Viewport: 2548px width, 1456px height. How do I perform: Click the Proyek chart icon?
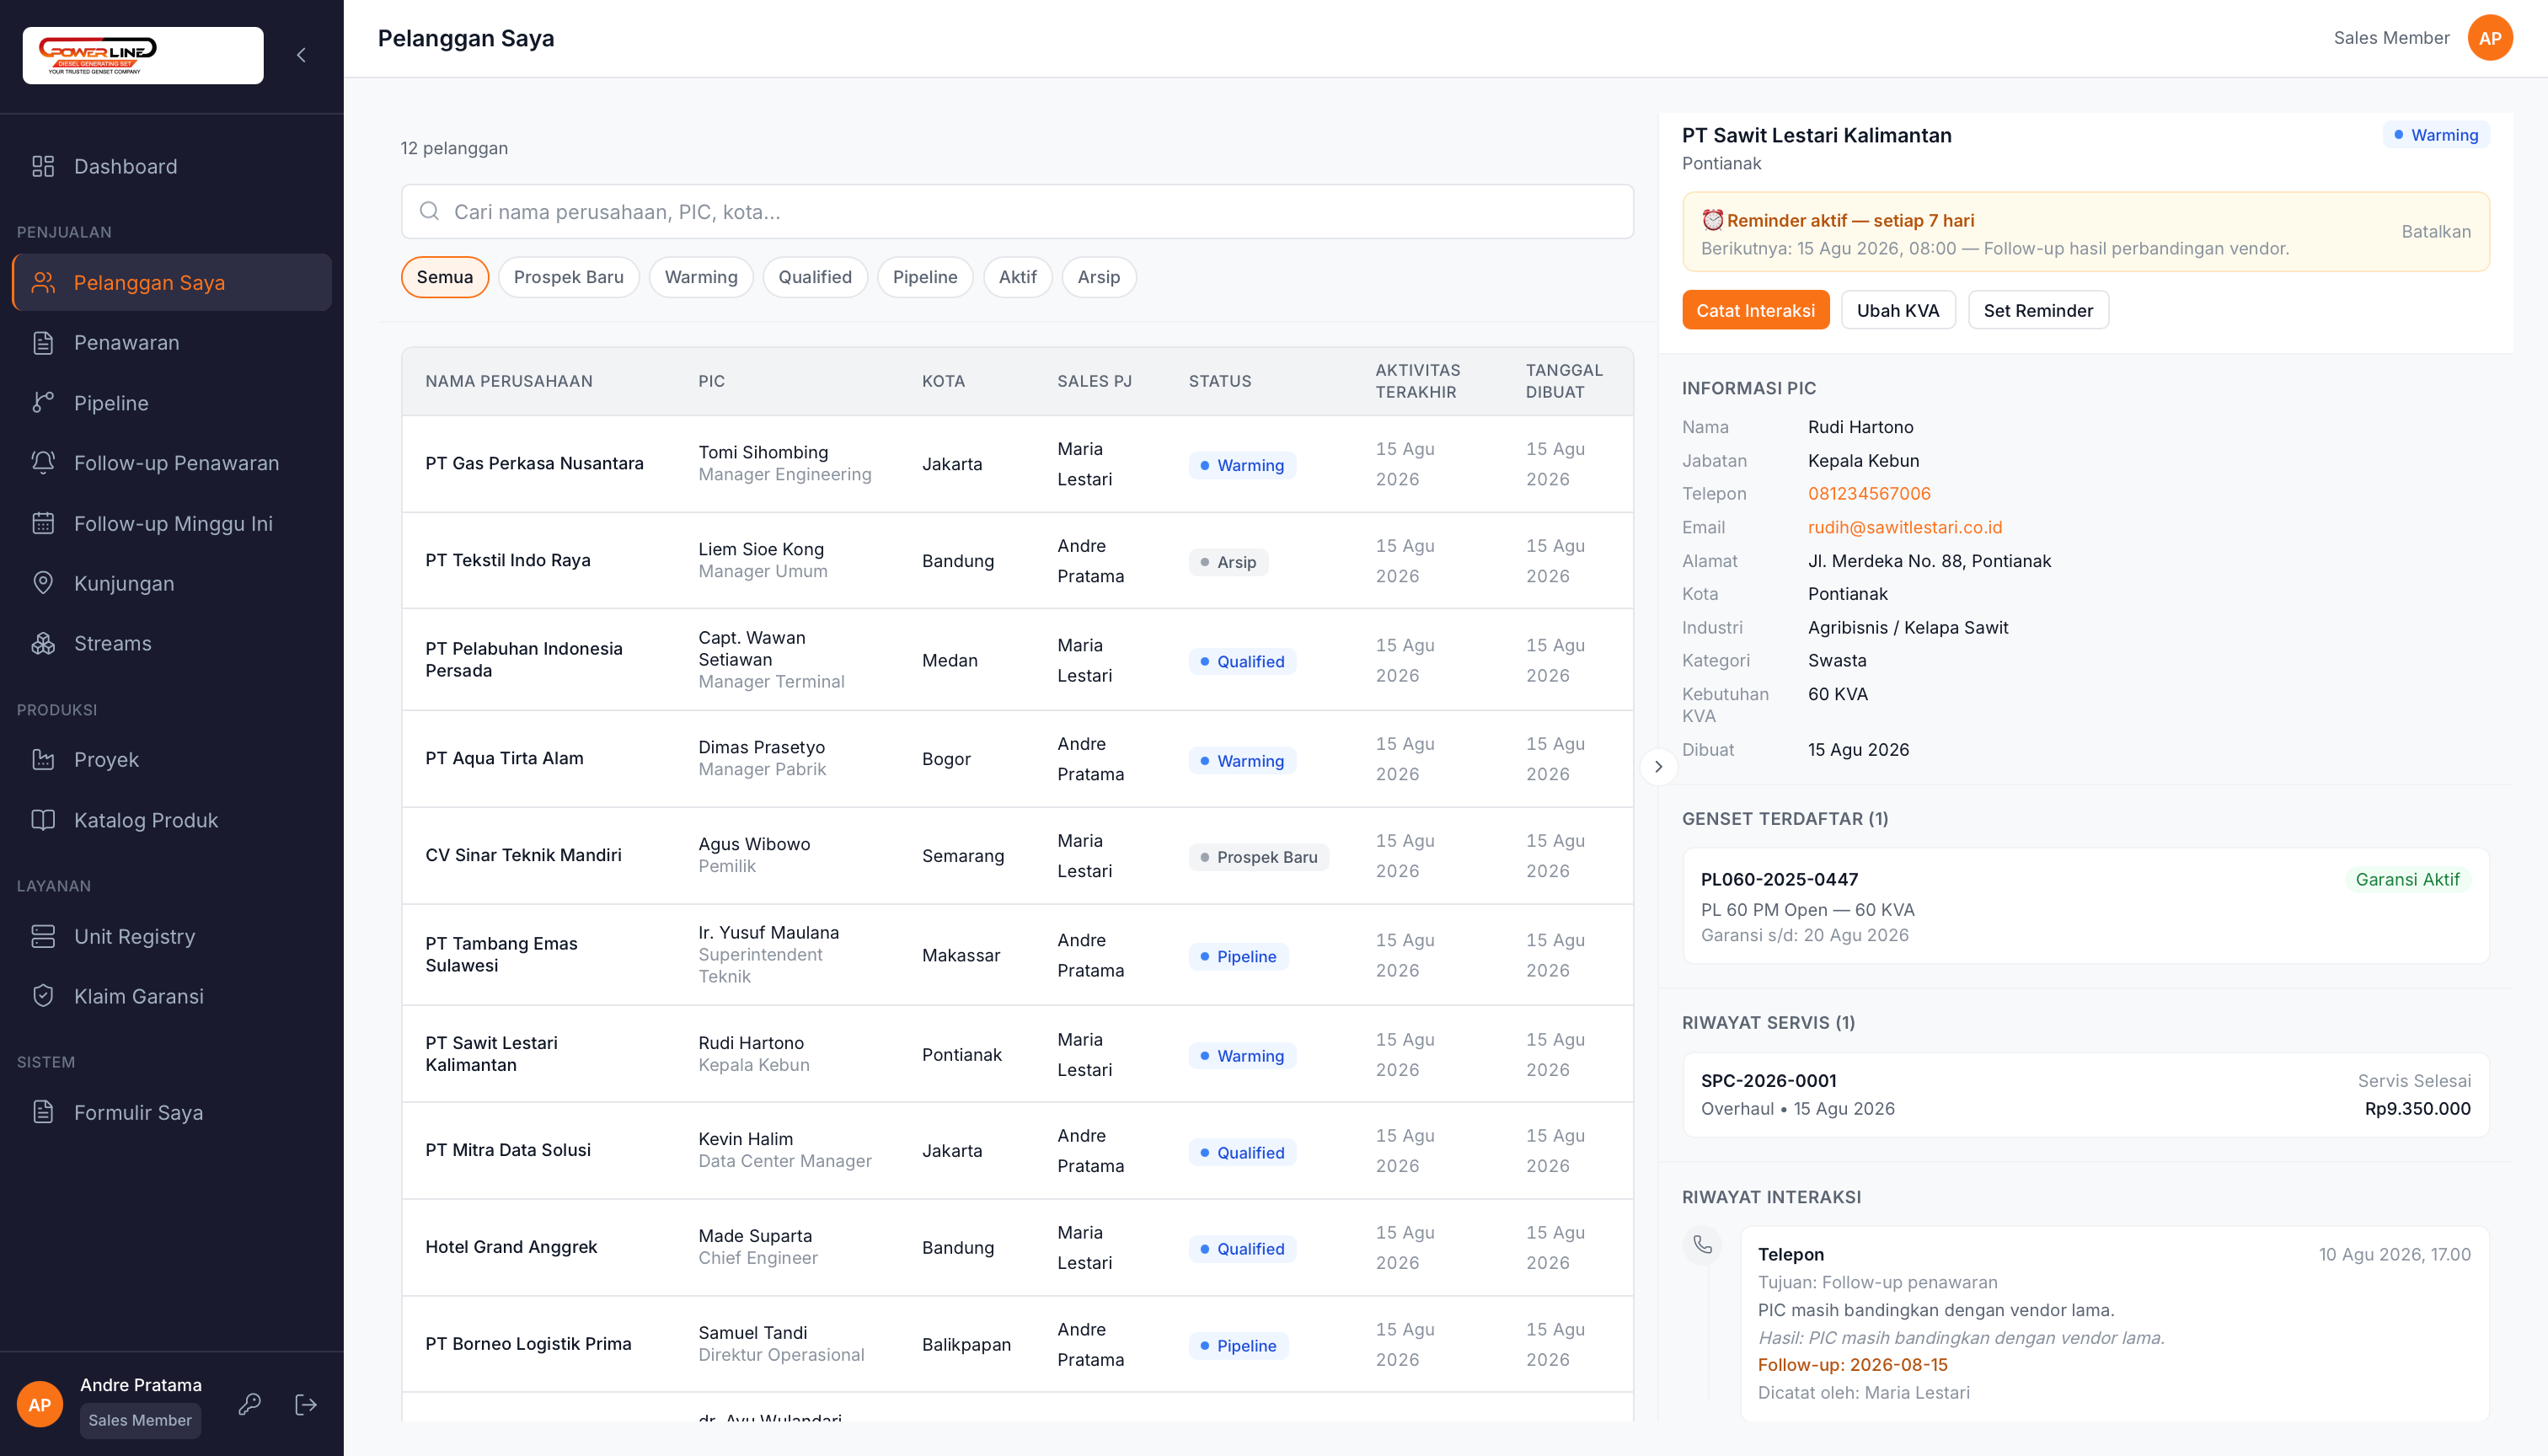[x=43, y=759]
